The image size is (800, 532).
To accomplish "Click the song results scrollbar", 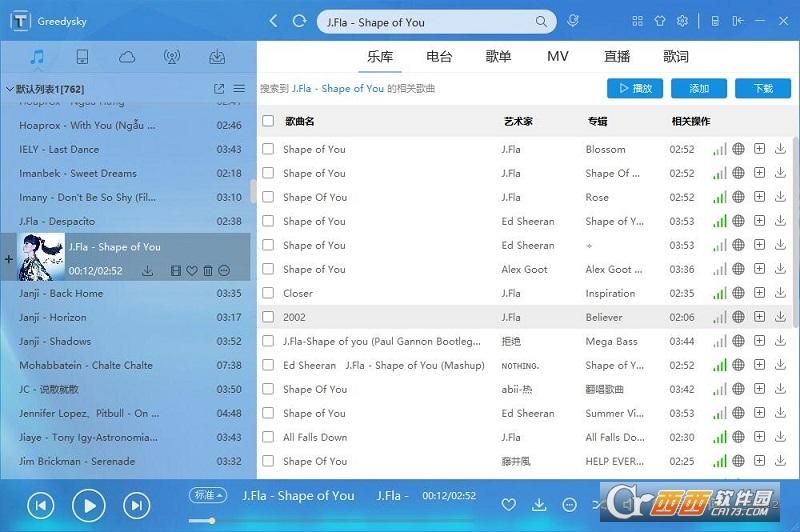I will tap(795, 232).
